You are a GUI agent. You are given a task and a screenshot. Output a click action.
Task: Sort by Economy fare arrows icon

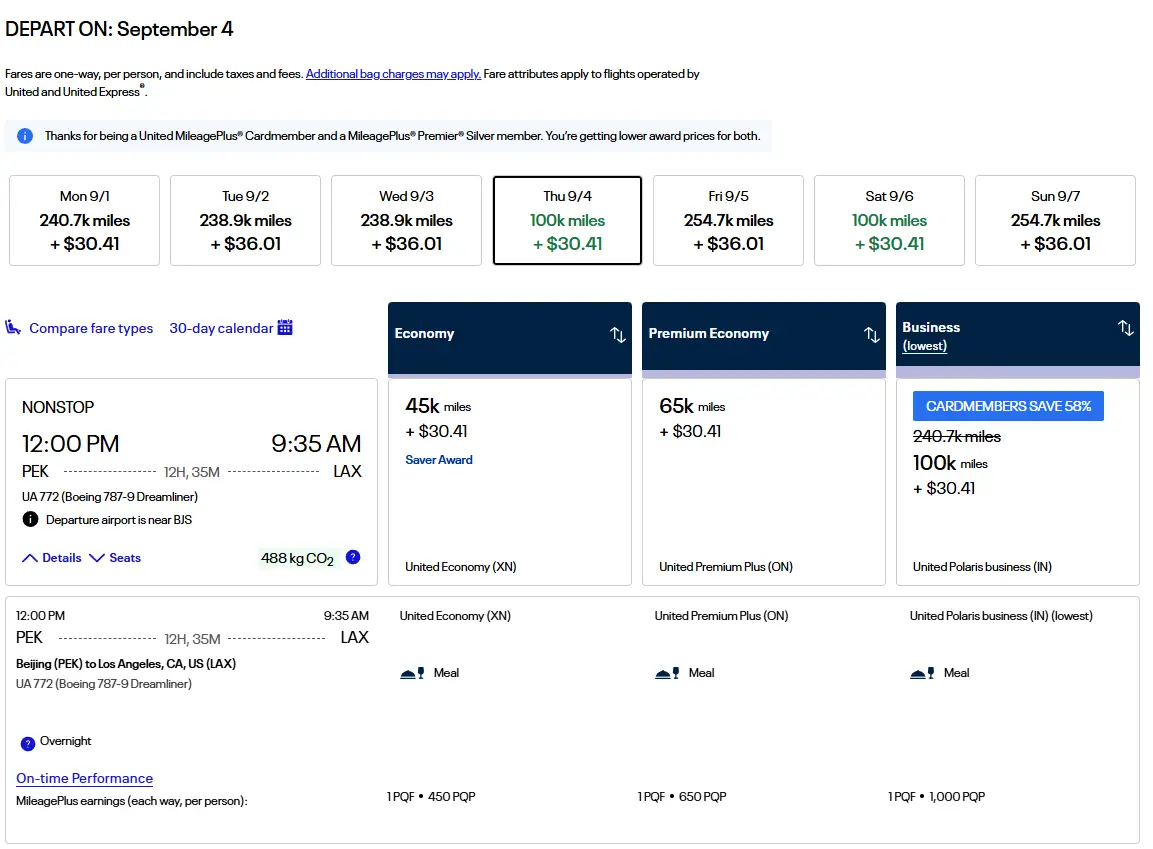(618, 334)
